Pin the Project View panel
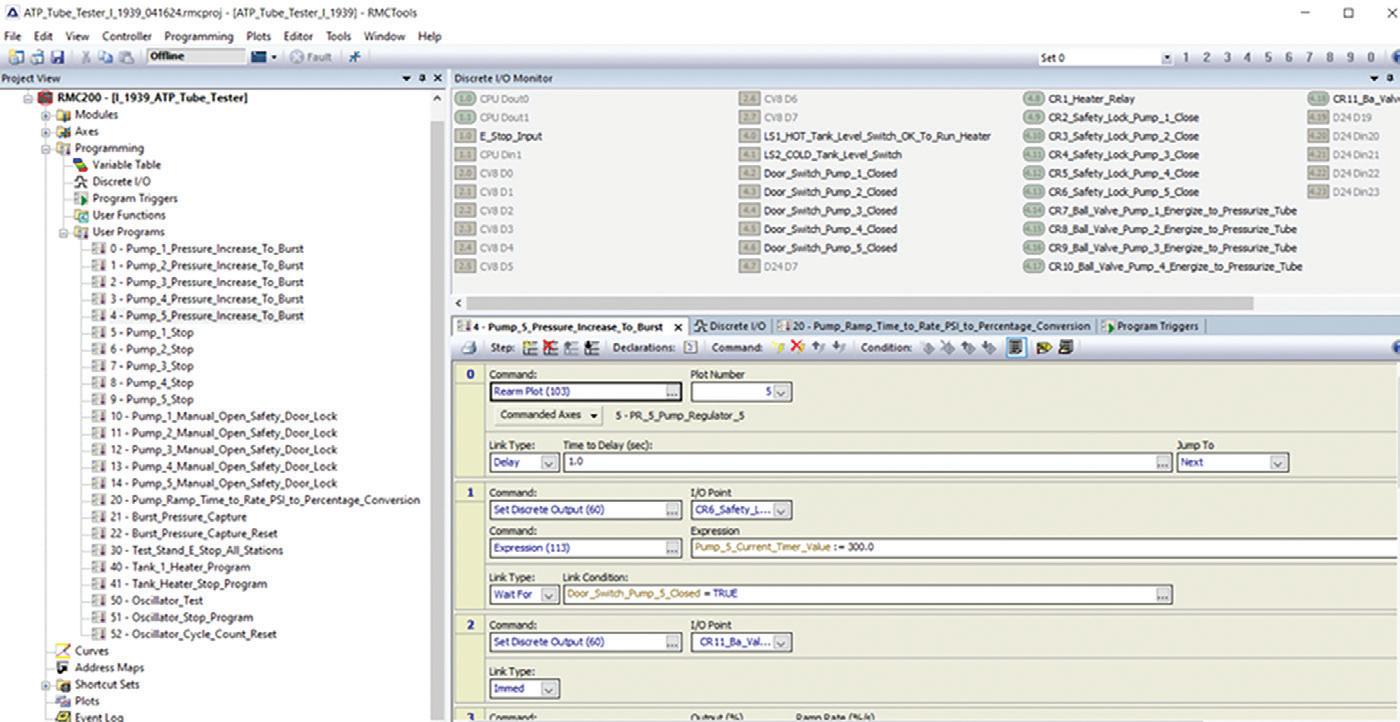1400x722 pixels. tap(422, 78)
